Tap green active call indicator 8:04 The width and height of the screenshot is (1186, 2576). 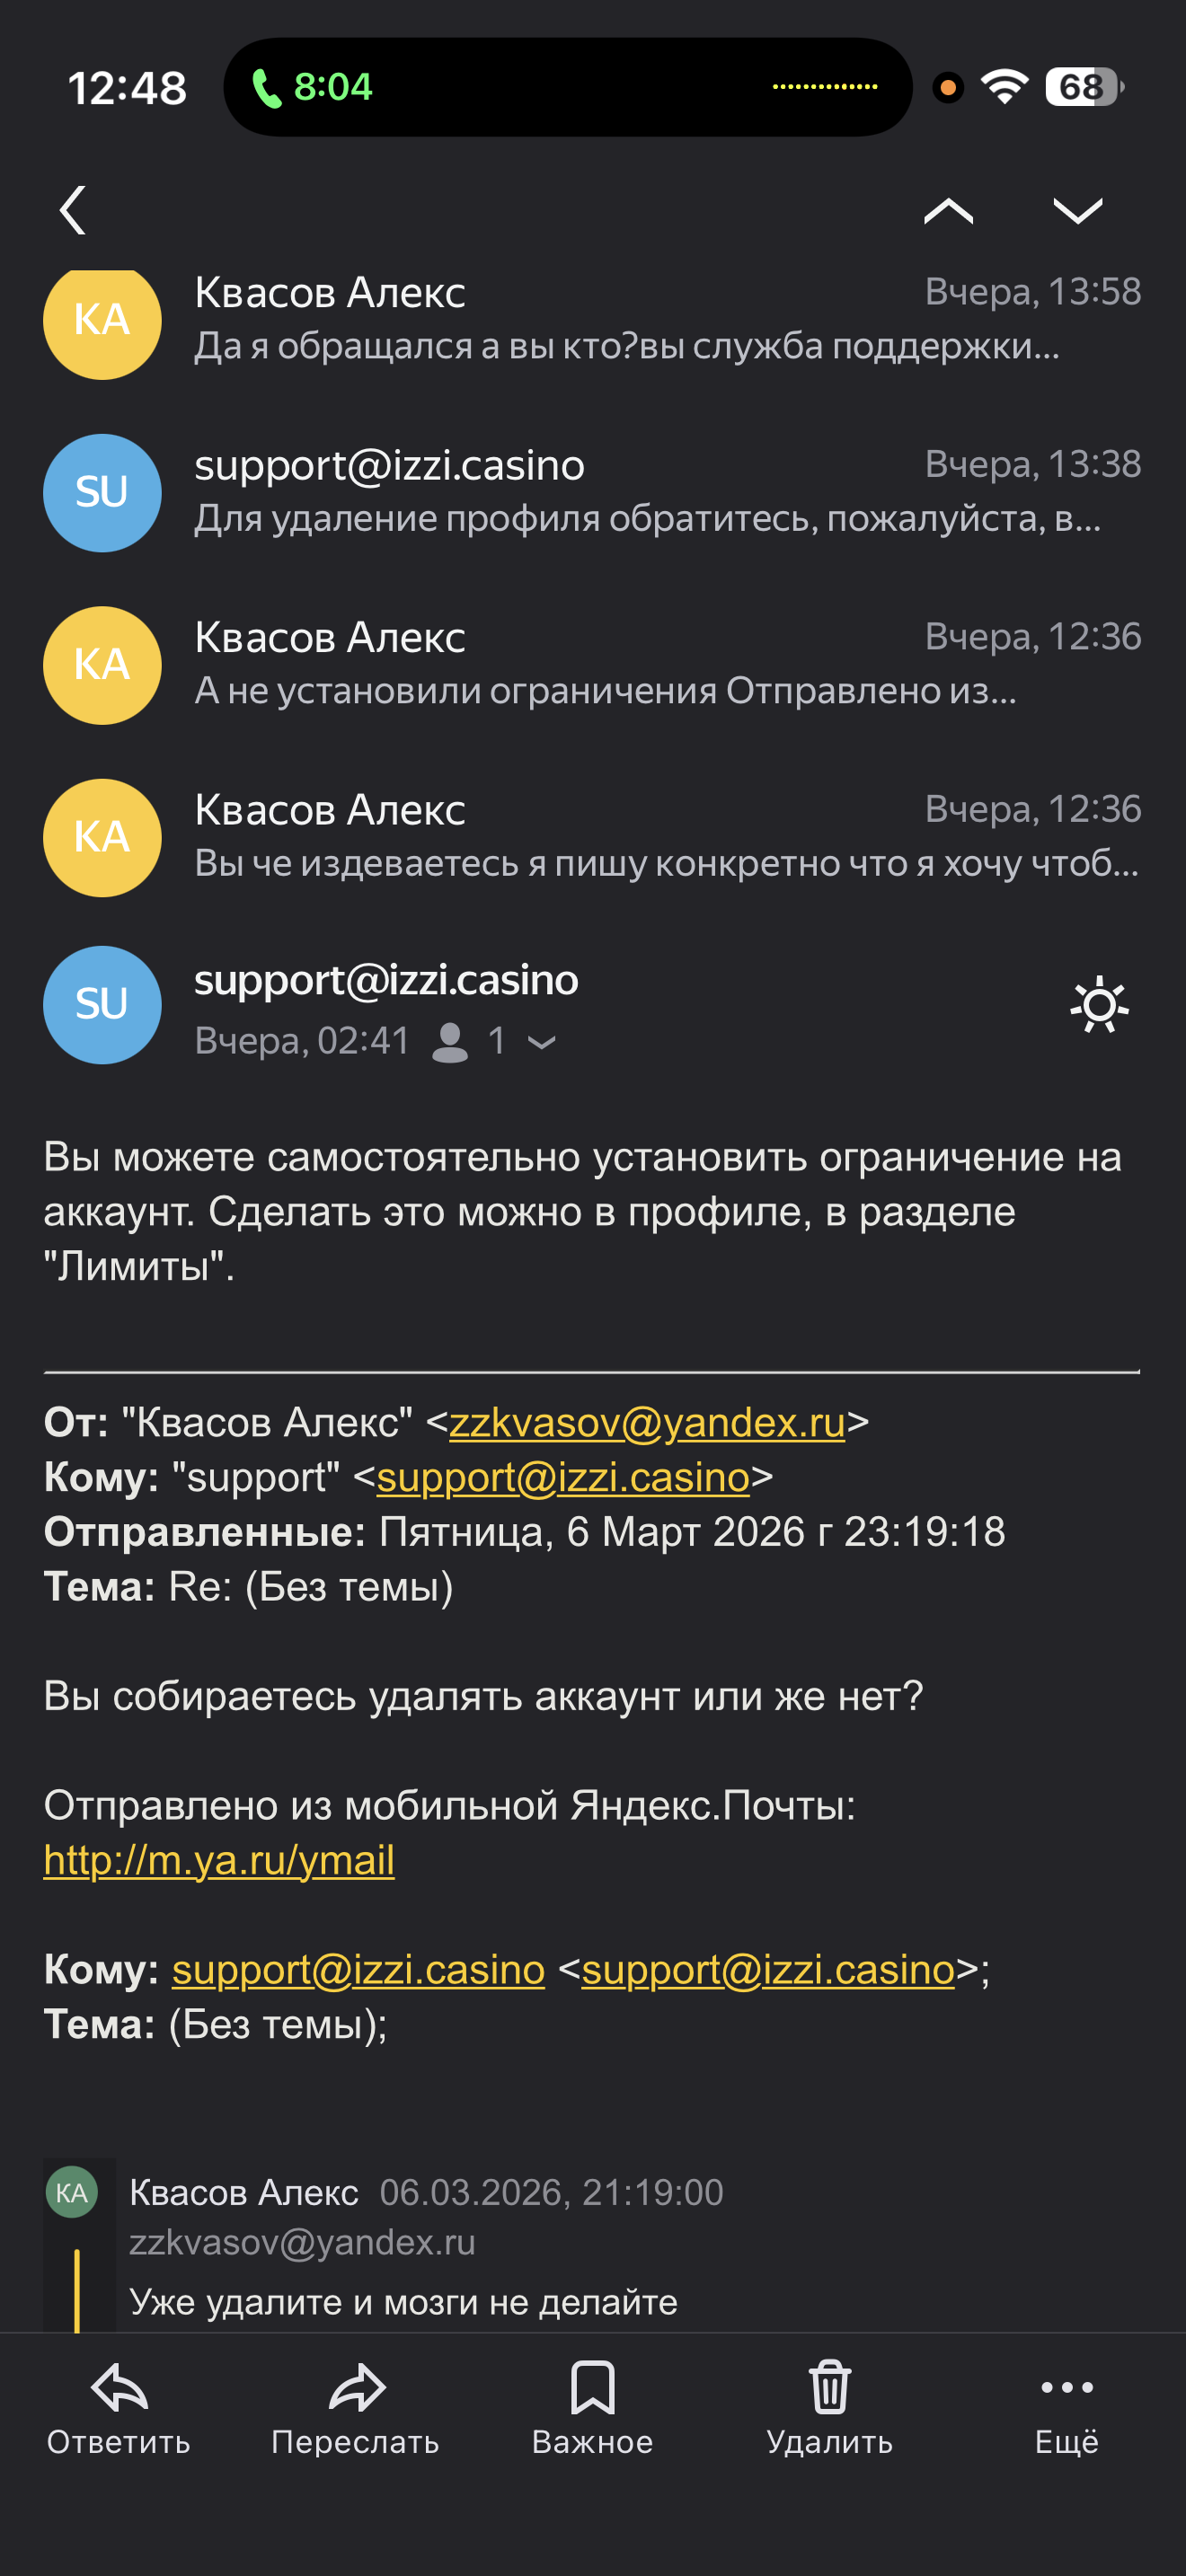pyautogui.click(x=313, y=87)
